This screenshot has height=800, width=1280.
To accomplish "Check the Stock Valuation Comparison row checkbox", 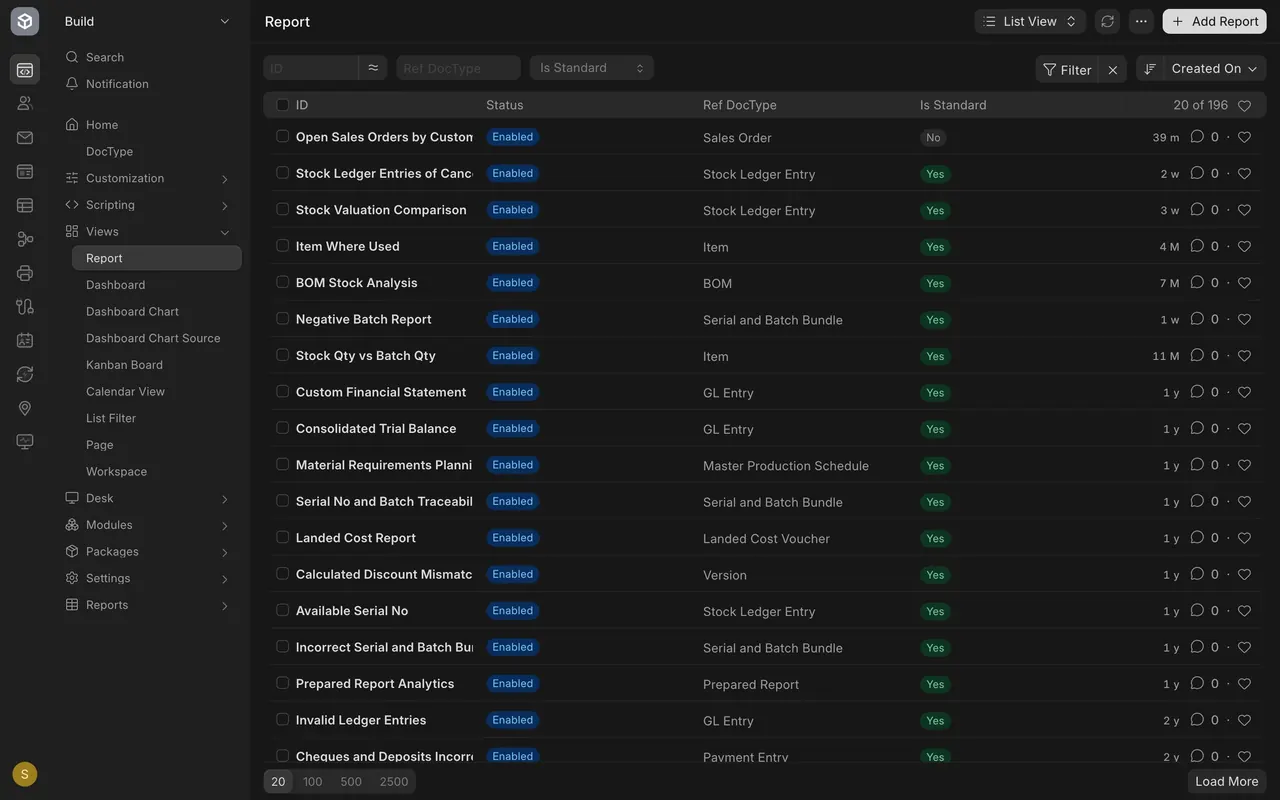I will [283, 210].
